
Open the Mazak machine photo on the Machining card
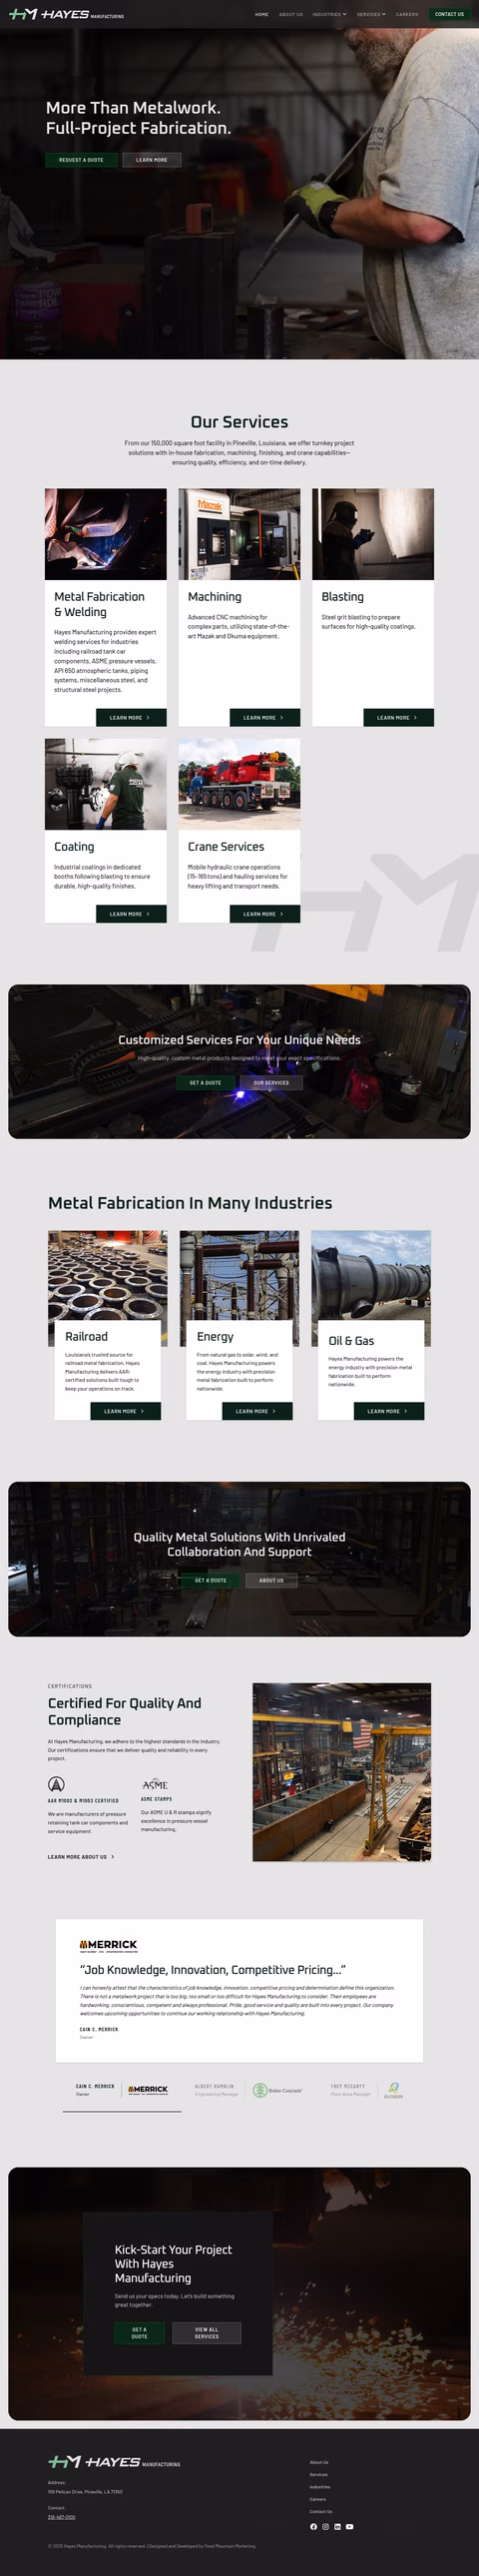239,534
